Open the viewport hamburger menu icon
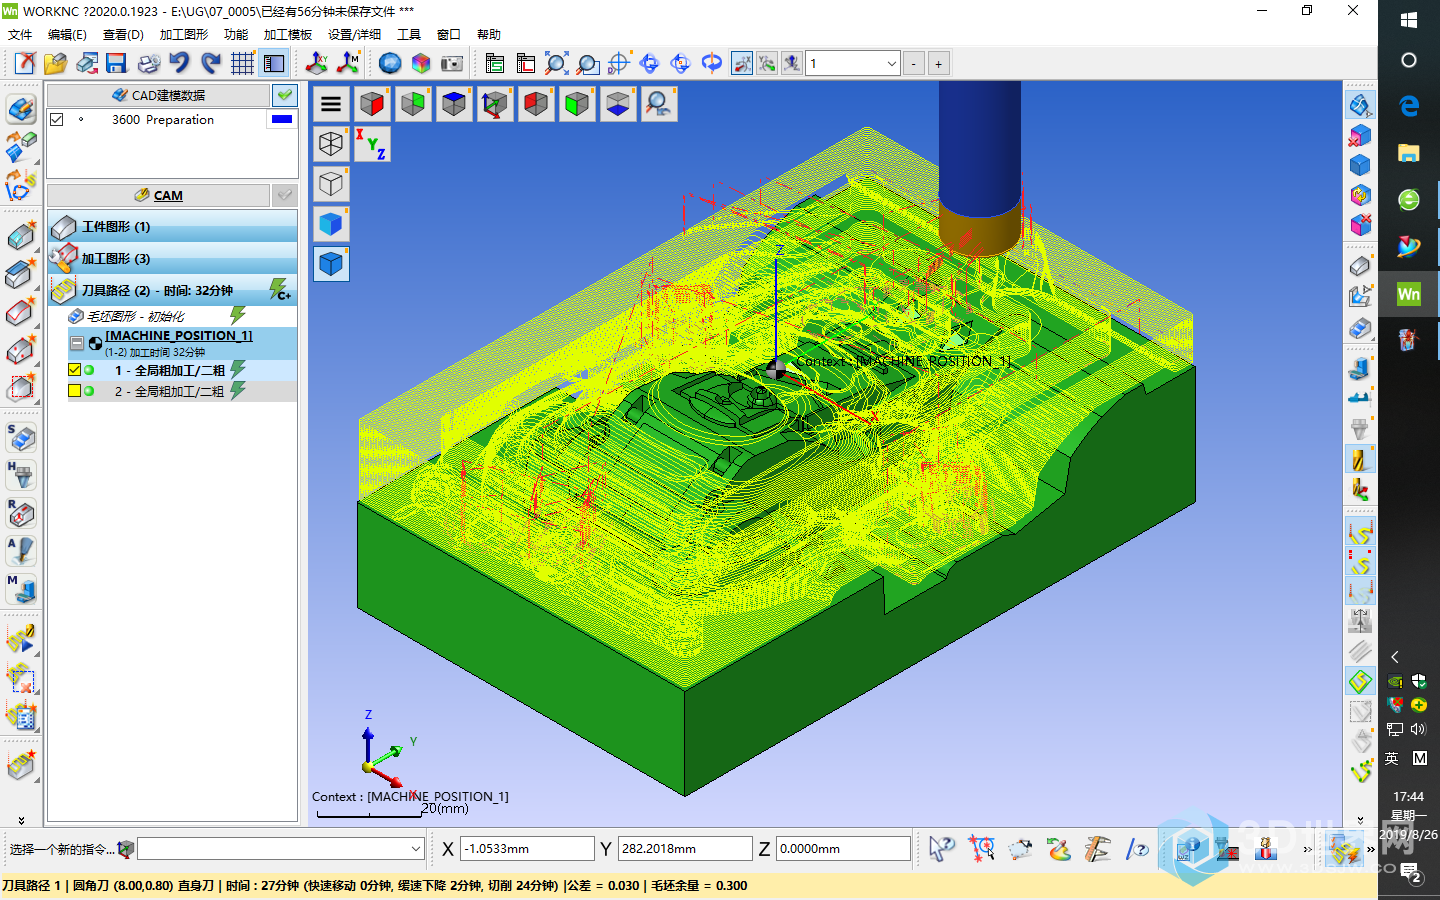The height and width of the screenshot is (900, 1440). click(x=331, y=103)
